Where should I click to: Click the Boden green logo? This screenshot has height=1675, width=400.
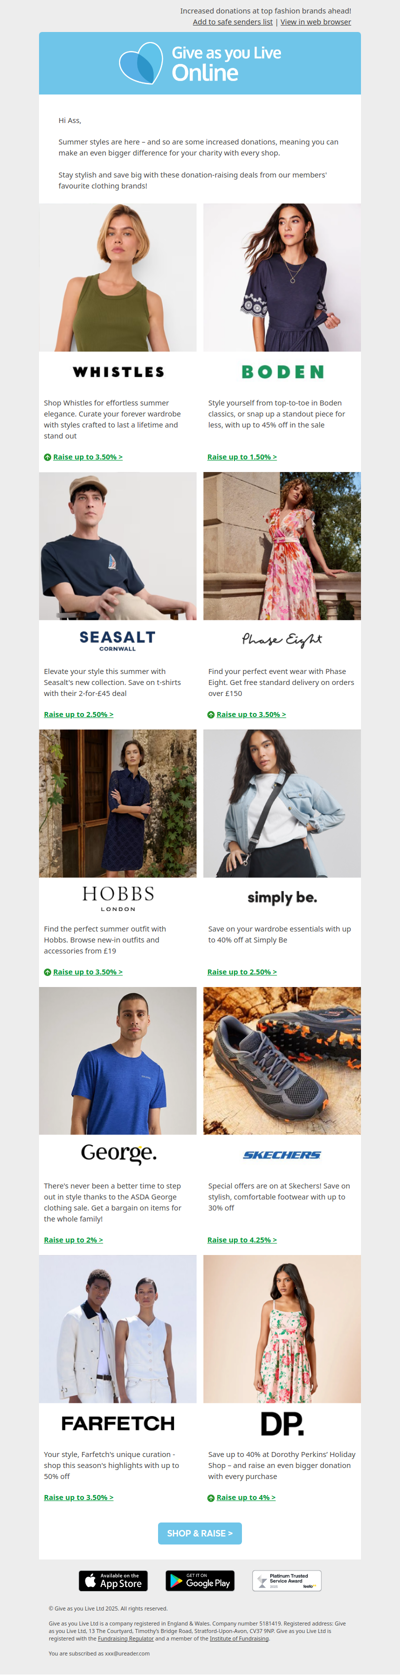283,372
